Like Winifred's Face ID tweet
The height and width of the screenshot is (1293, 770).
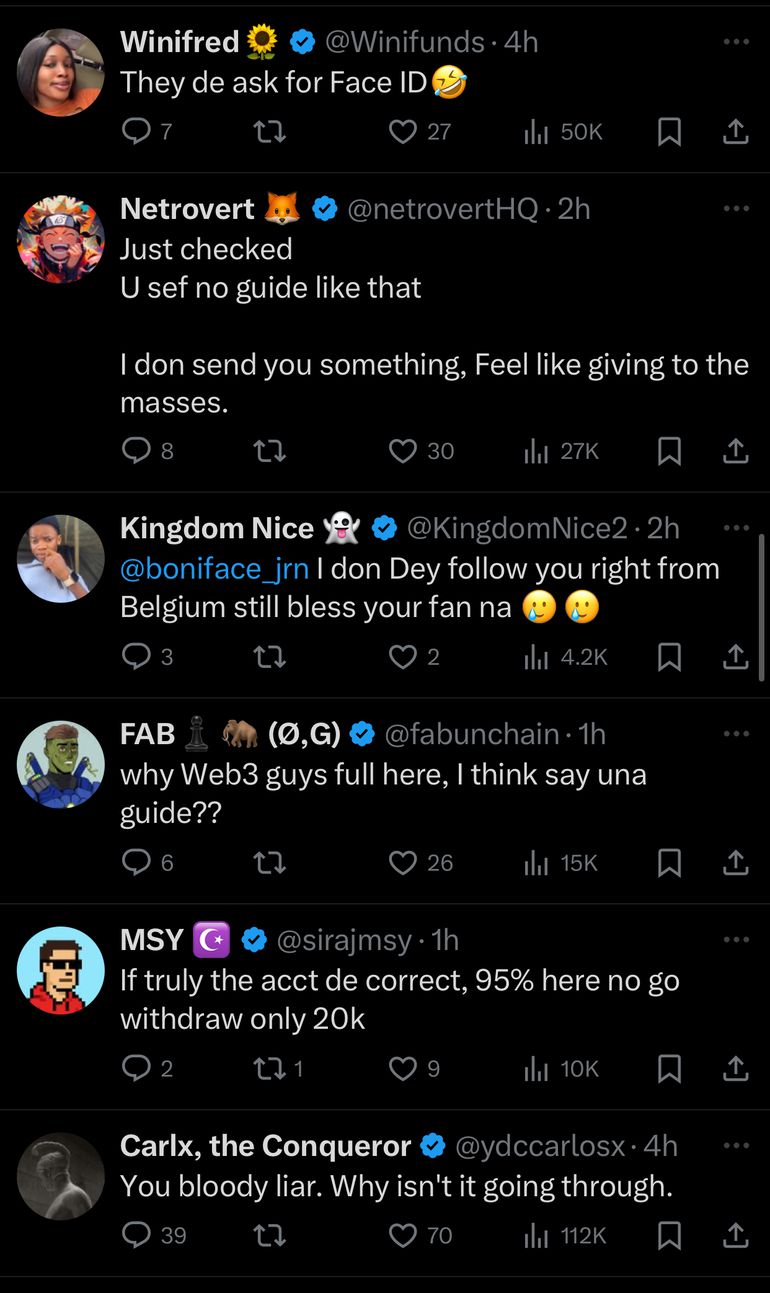(403, 132)
